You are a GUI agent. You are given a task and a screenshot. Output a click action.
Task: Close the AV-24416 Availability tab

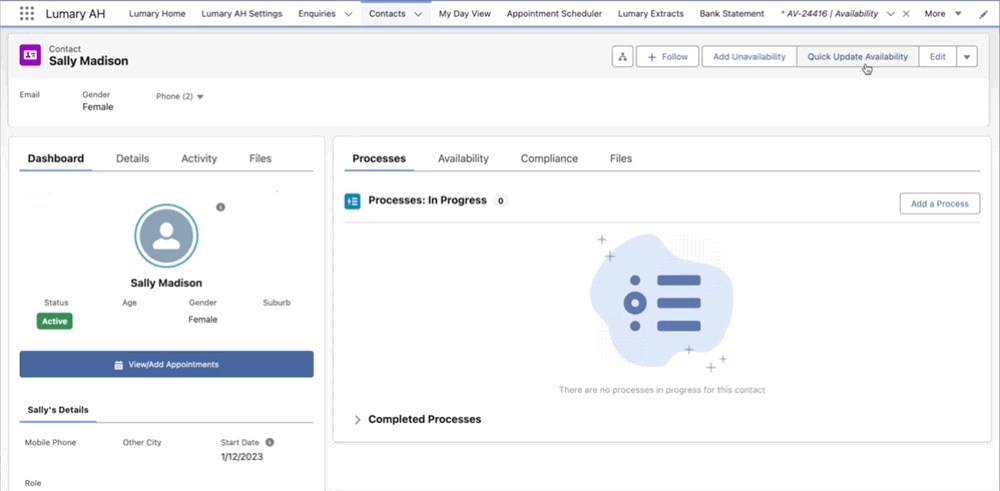[x=906, y=14]
